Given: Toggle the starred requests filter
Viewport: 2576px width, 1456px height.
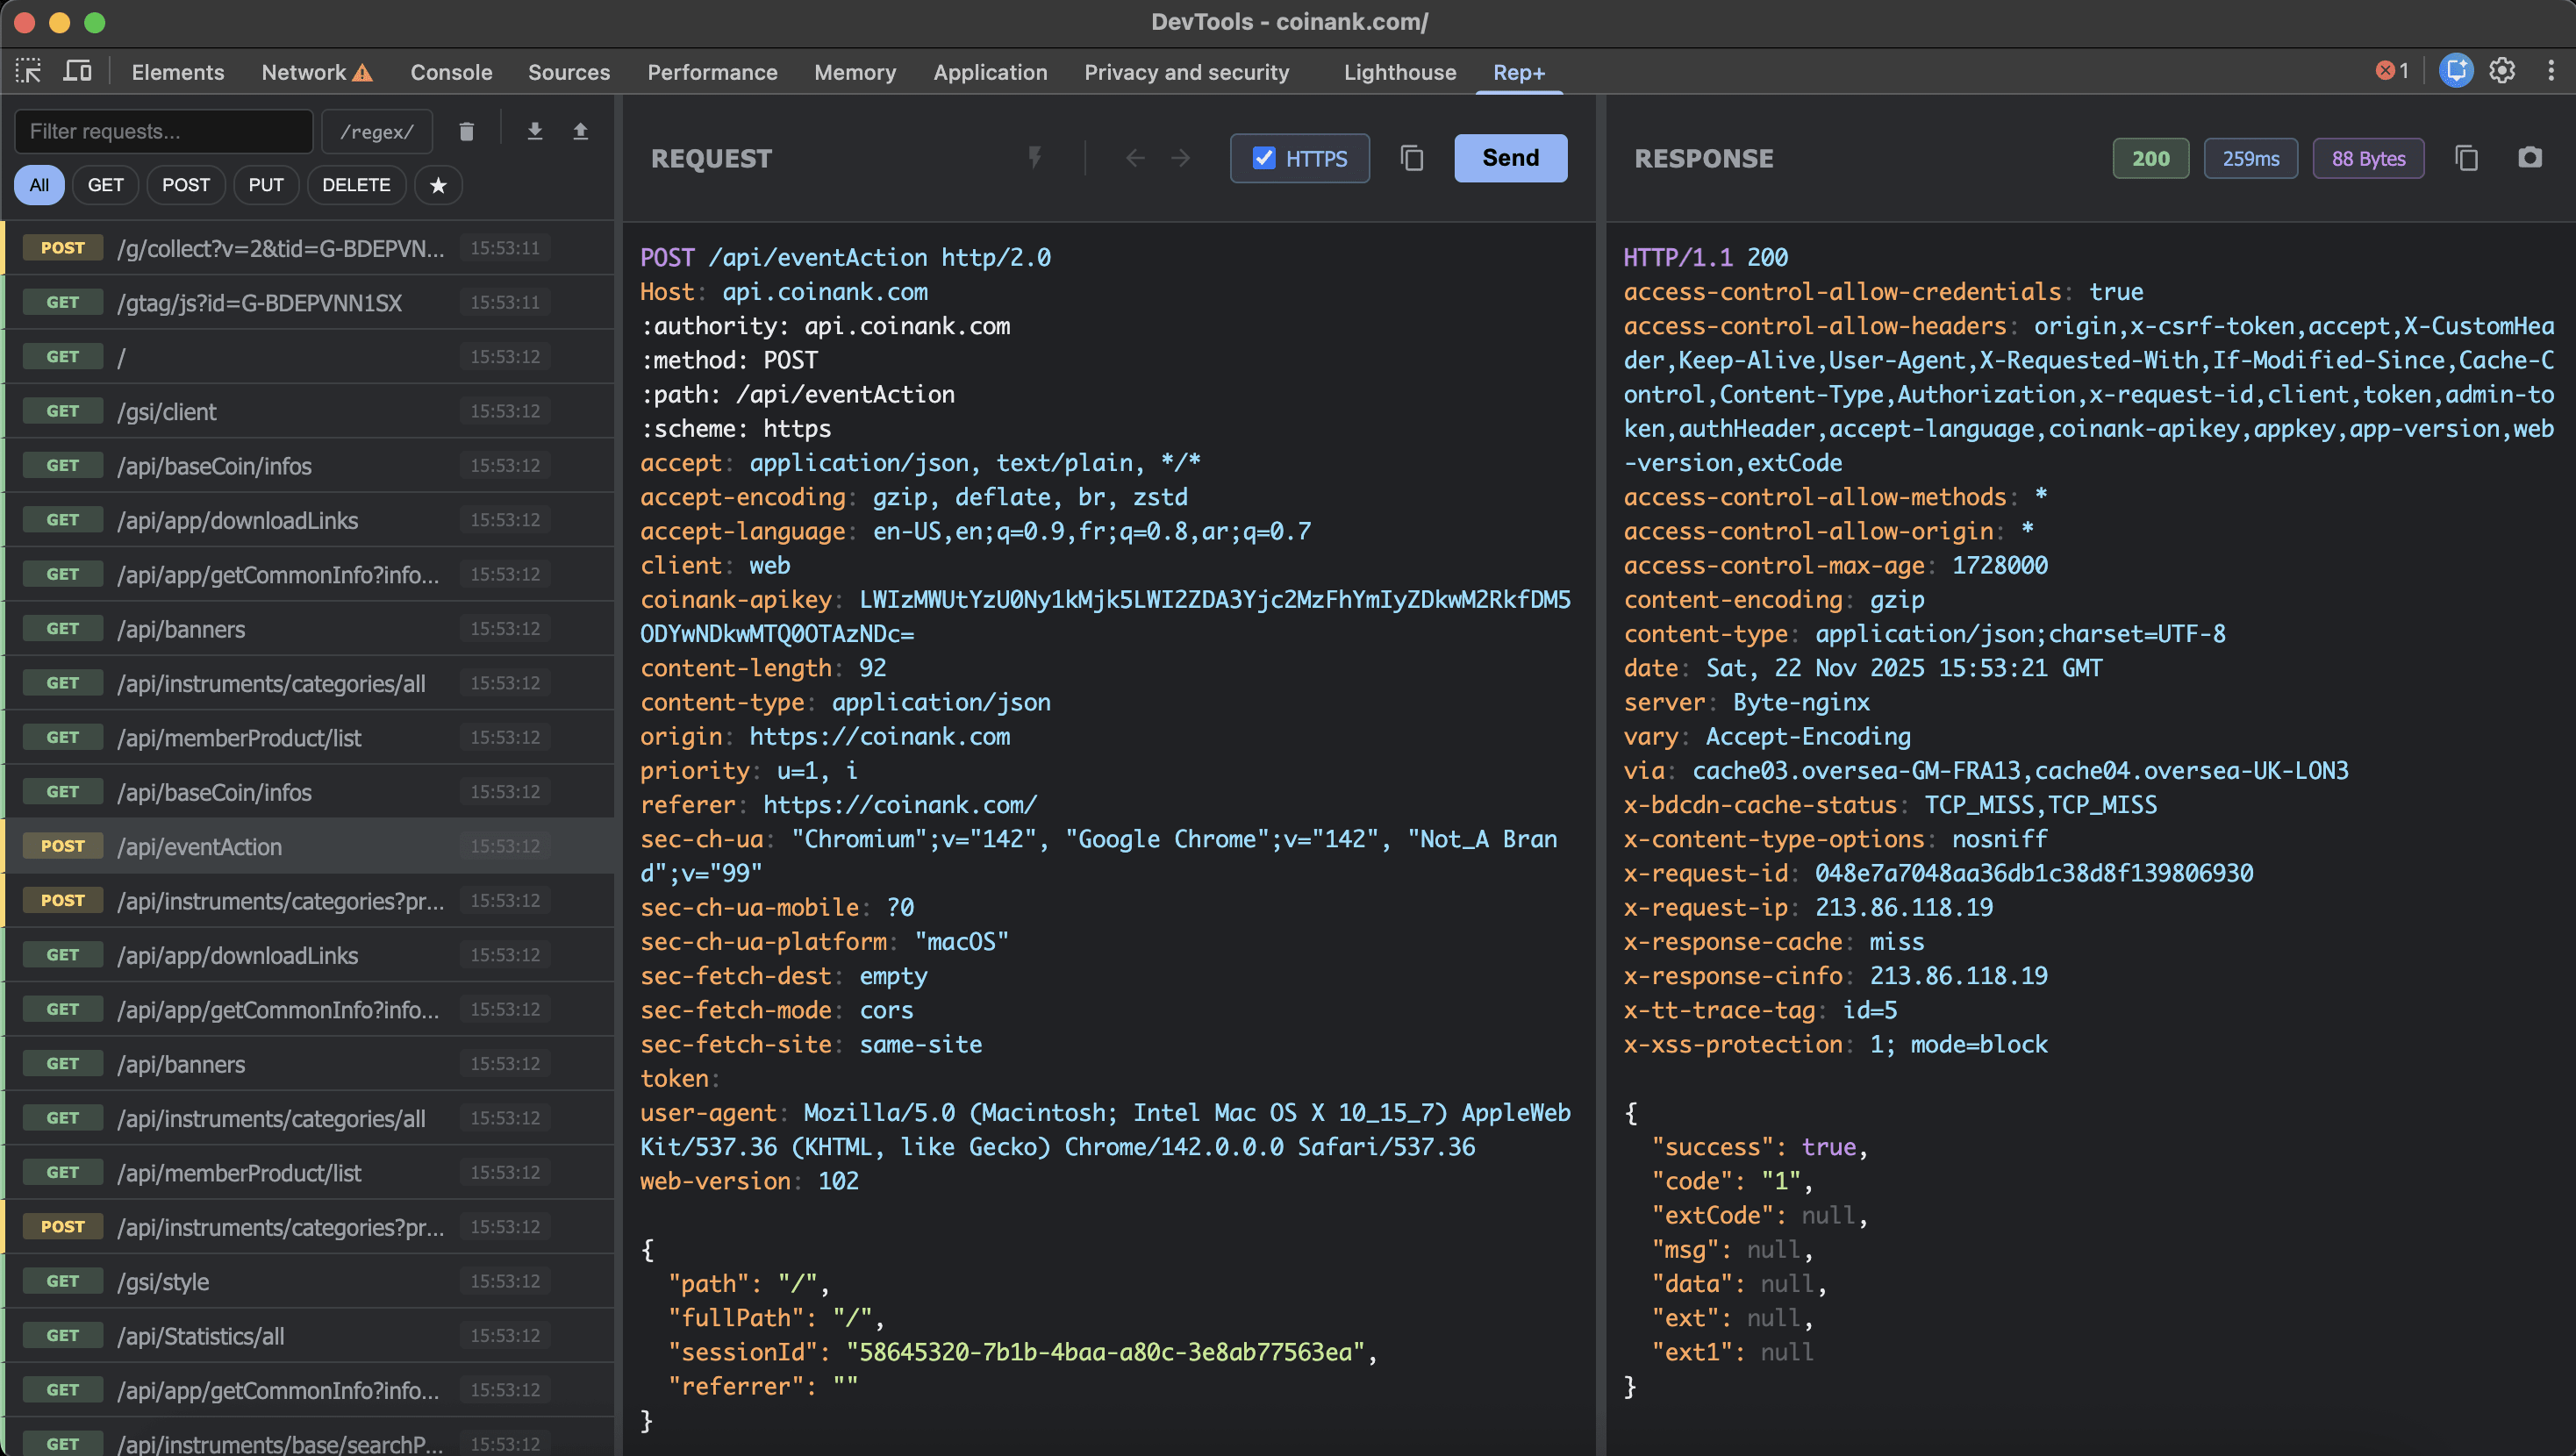Looking at the screenshot, I should coord(438,185).
